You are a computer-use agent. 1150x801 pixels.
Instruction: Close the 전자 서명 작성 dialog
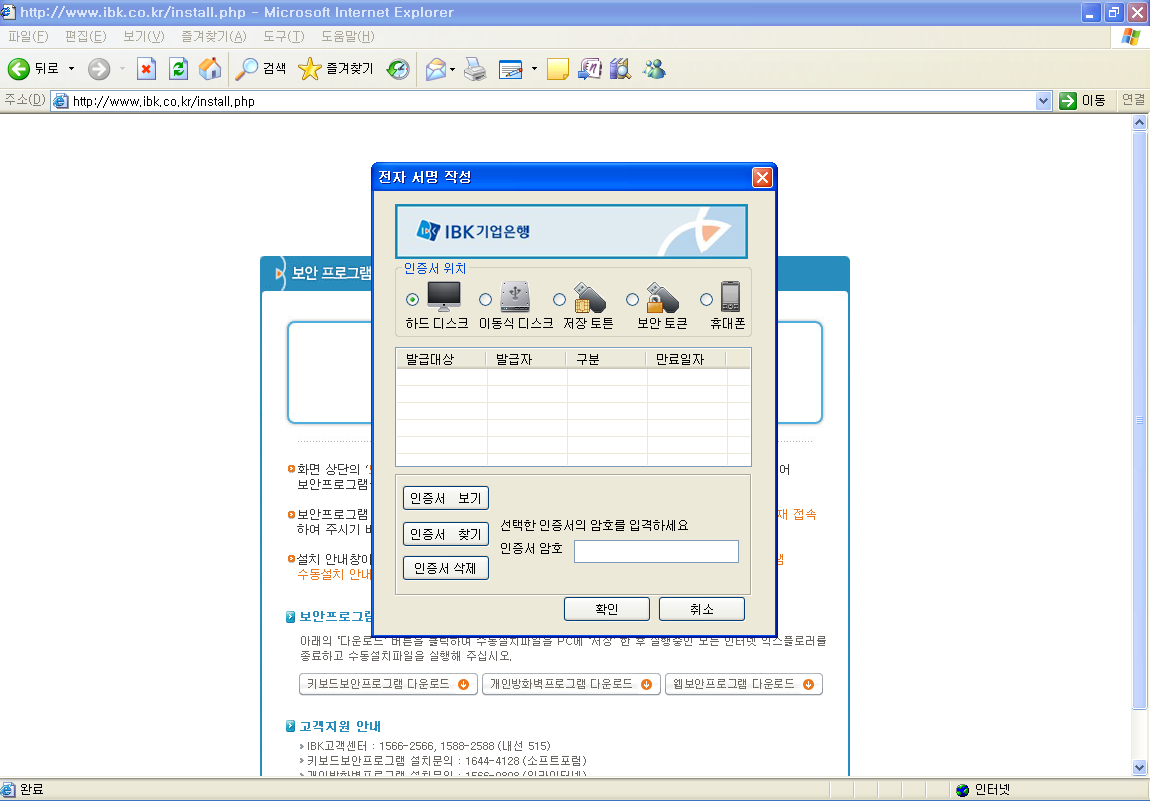[x=762, y=178]
